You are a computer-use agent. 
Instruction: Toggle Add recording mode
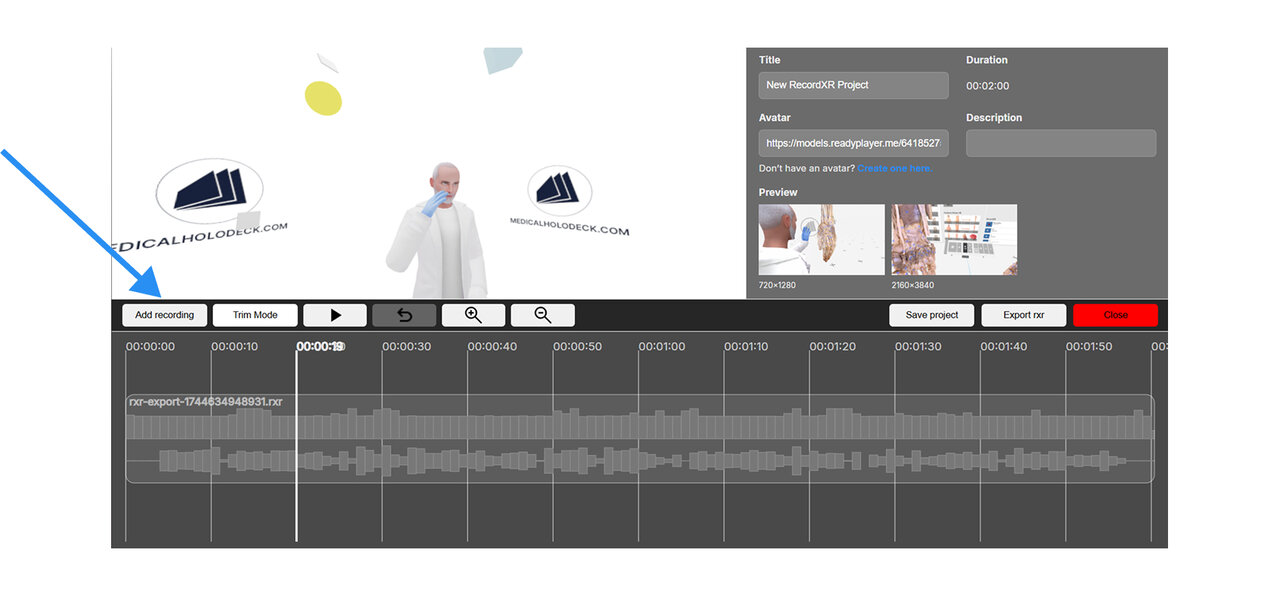[x=164, y=314]
